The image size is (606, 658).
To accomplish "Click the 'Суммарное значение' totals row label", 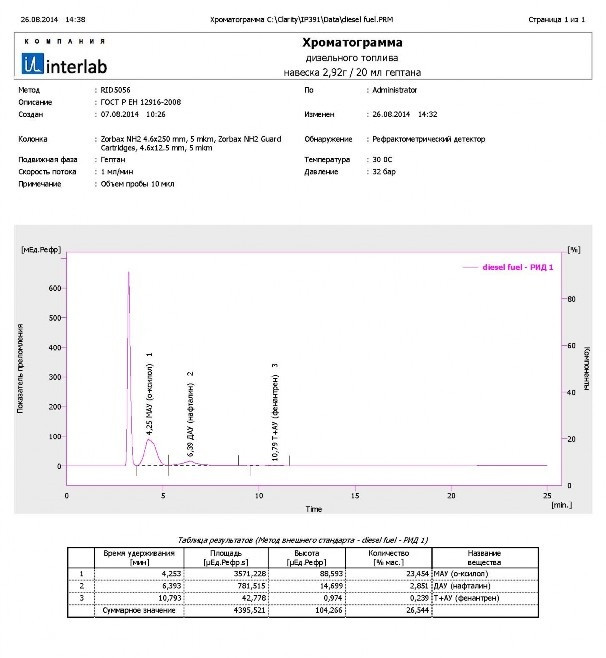I will coord(139,610).
